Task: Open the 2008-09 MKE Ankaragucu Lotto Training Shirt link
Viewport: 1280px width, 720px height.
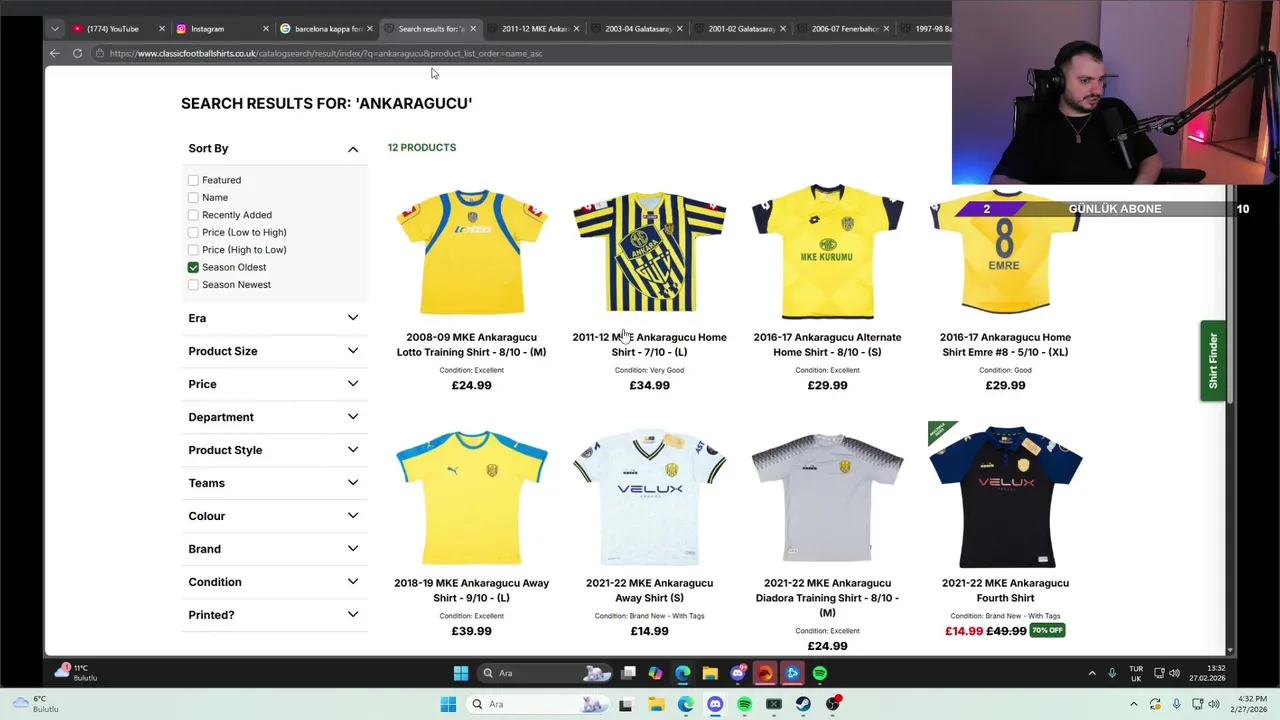Action: (x=471, y=345)
